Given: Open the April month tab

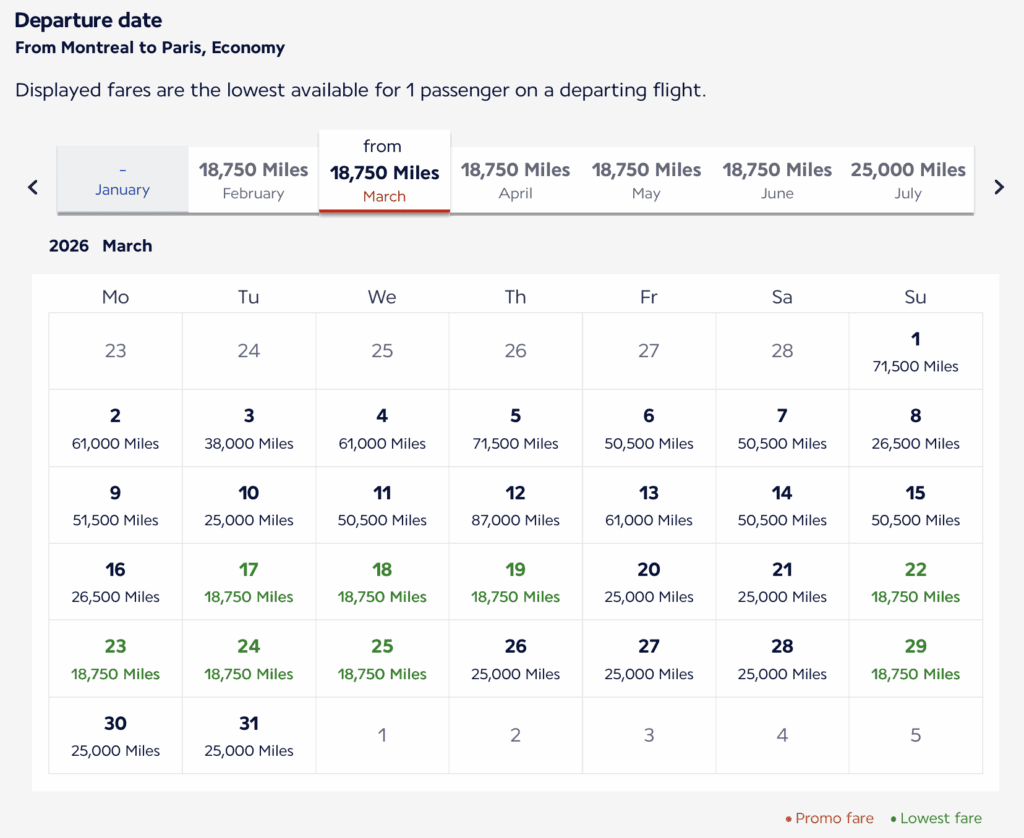Looking at the screenshot, I should coord(515,180).
